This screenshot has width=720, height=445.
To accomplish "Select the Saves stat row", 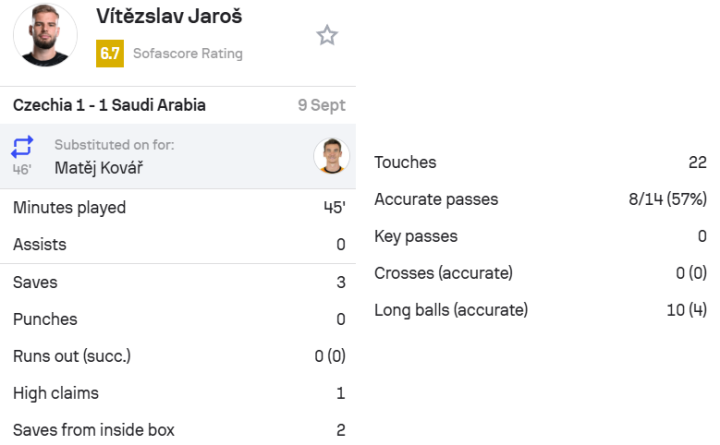I will (x=178, y=282).
